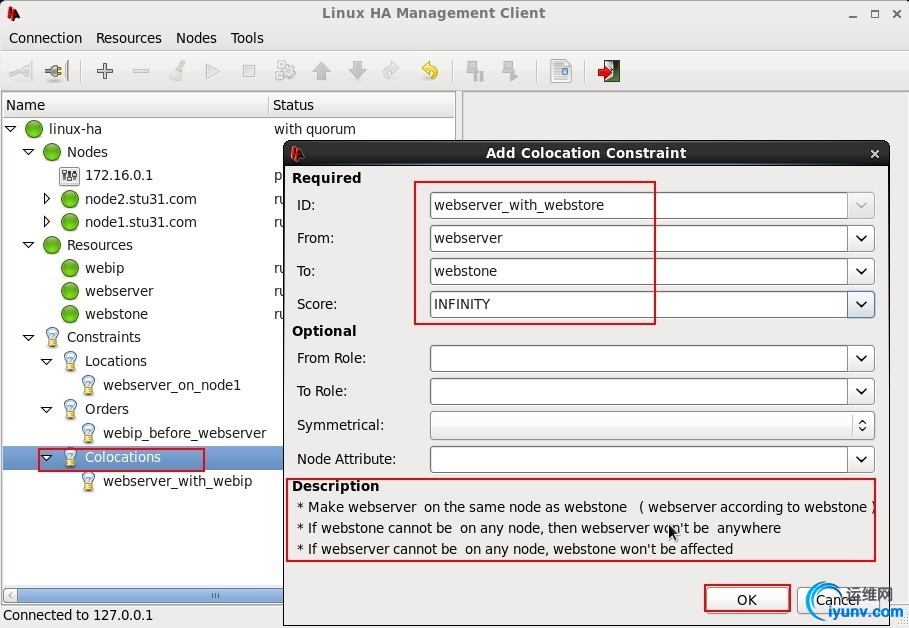Click the start resource play icon
Image resolution: width=909 pixels, height=628 pixels.
click(x=212, y=71)
